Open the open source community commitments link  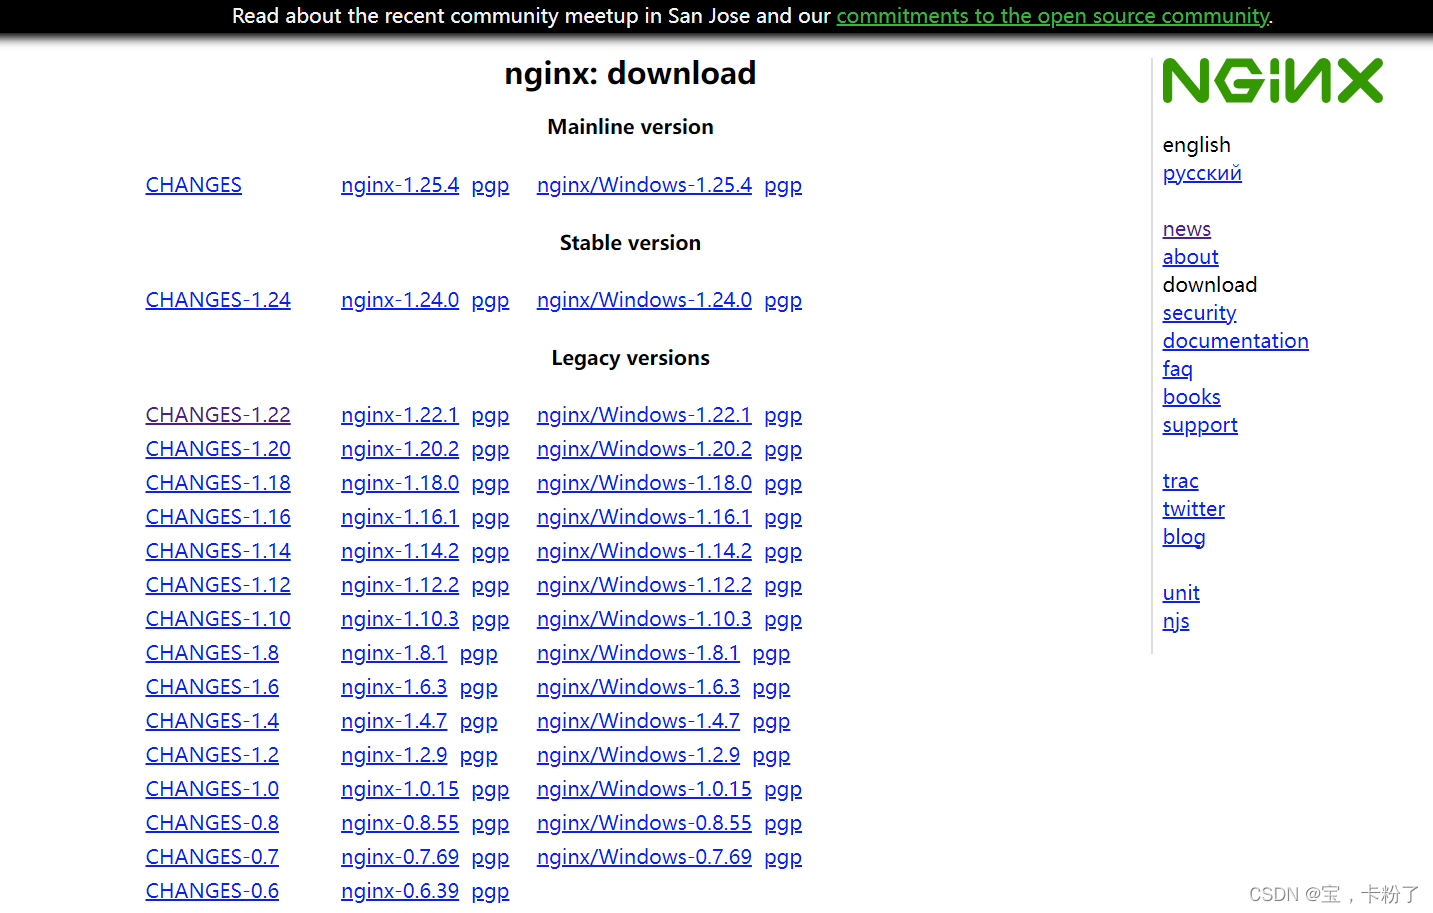coord(1053,16)
